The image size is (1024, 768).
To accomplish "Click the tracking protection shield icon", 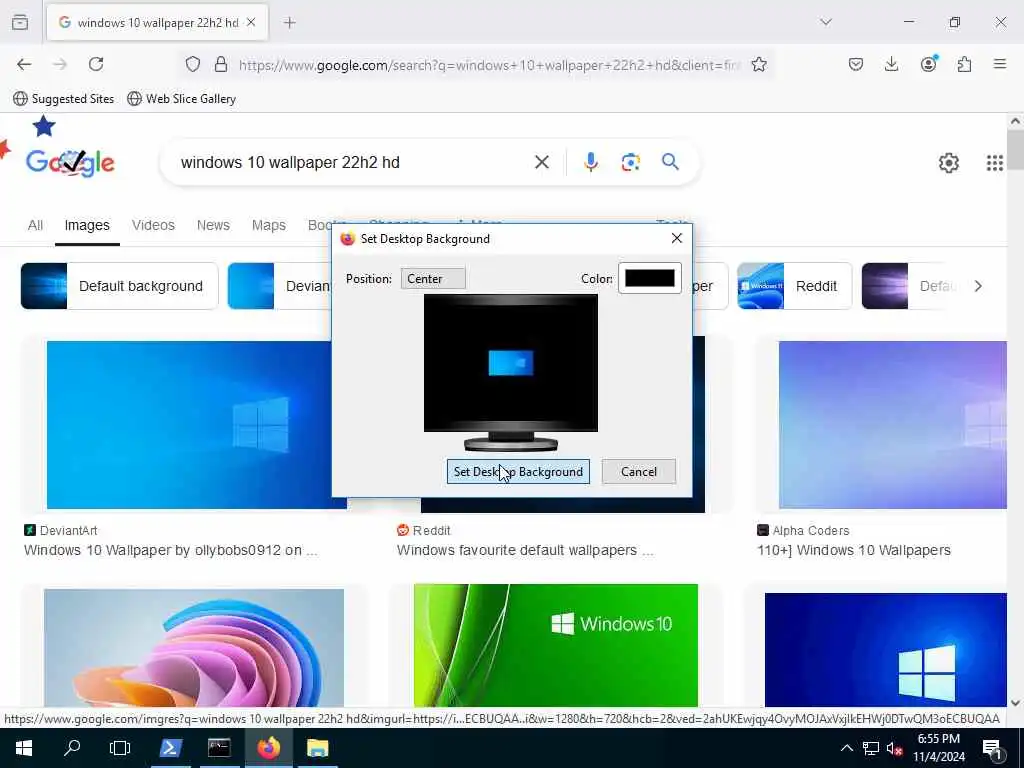I will click(x=193, y=64).
